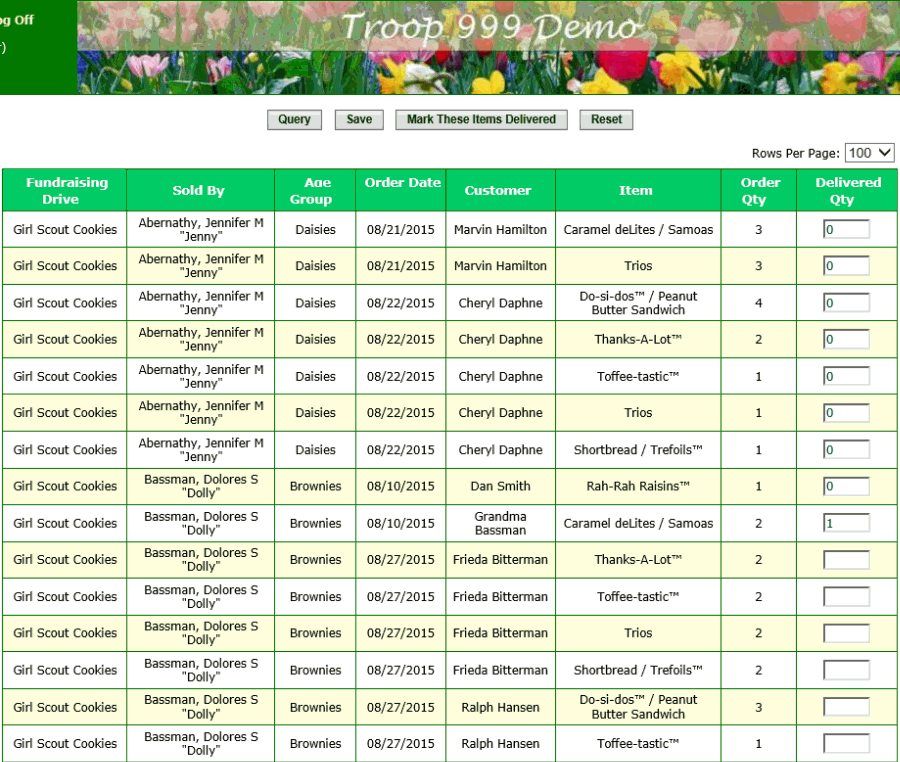Reset the form with Reset button

[x=606, y=119]
